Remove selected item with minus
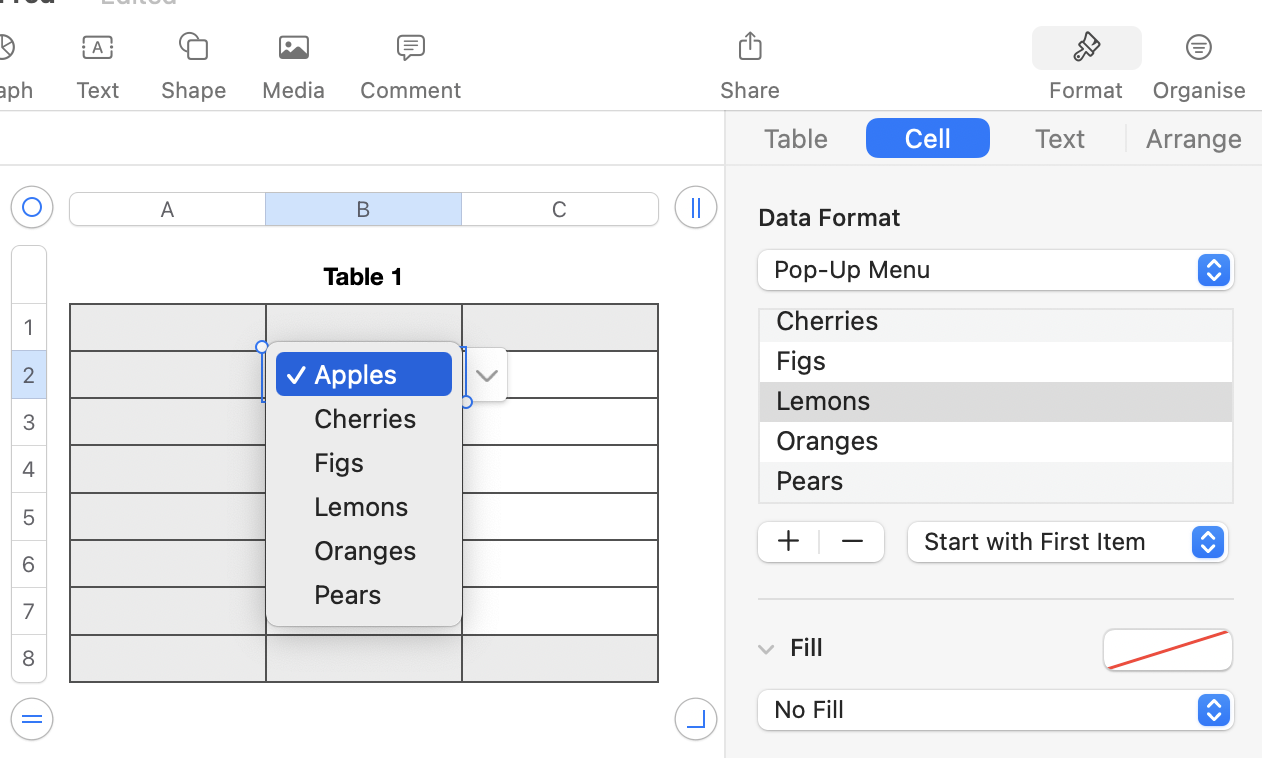This screenshot has width=1262, height=758. pos(852,542)
